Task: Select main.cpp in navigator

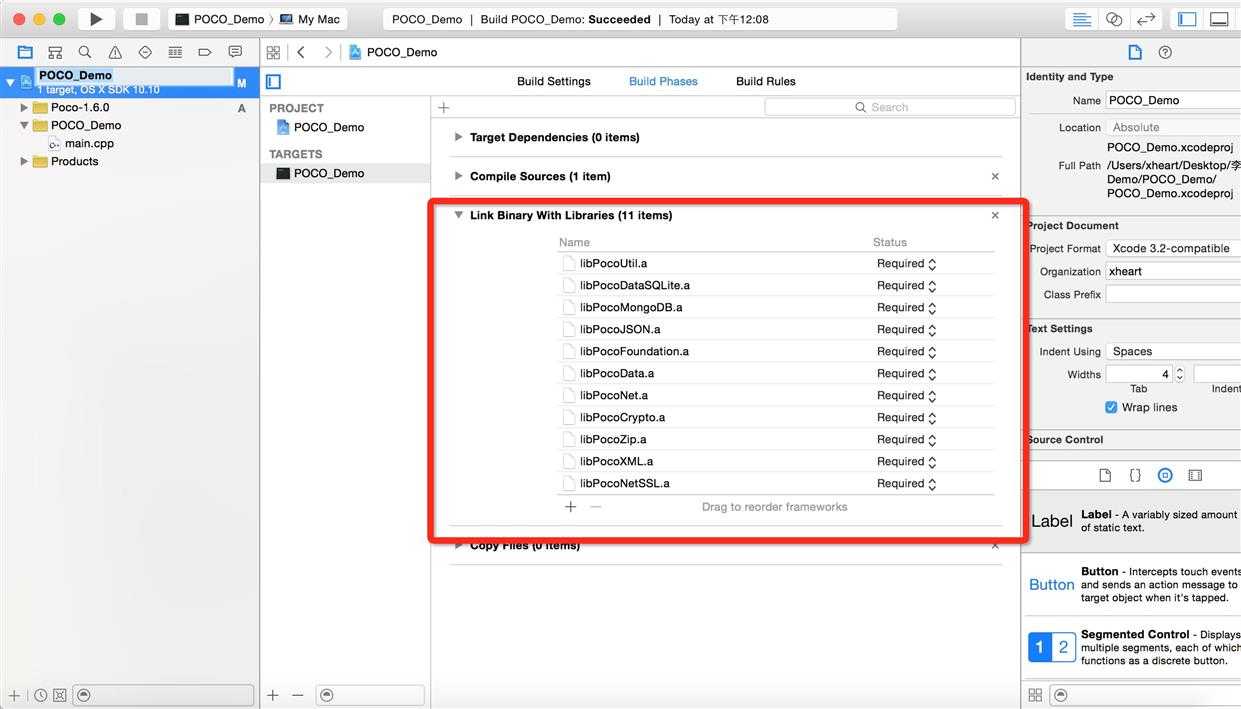Action: click(89, 143)
